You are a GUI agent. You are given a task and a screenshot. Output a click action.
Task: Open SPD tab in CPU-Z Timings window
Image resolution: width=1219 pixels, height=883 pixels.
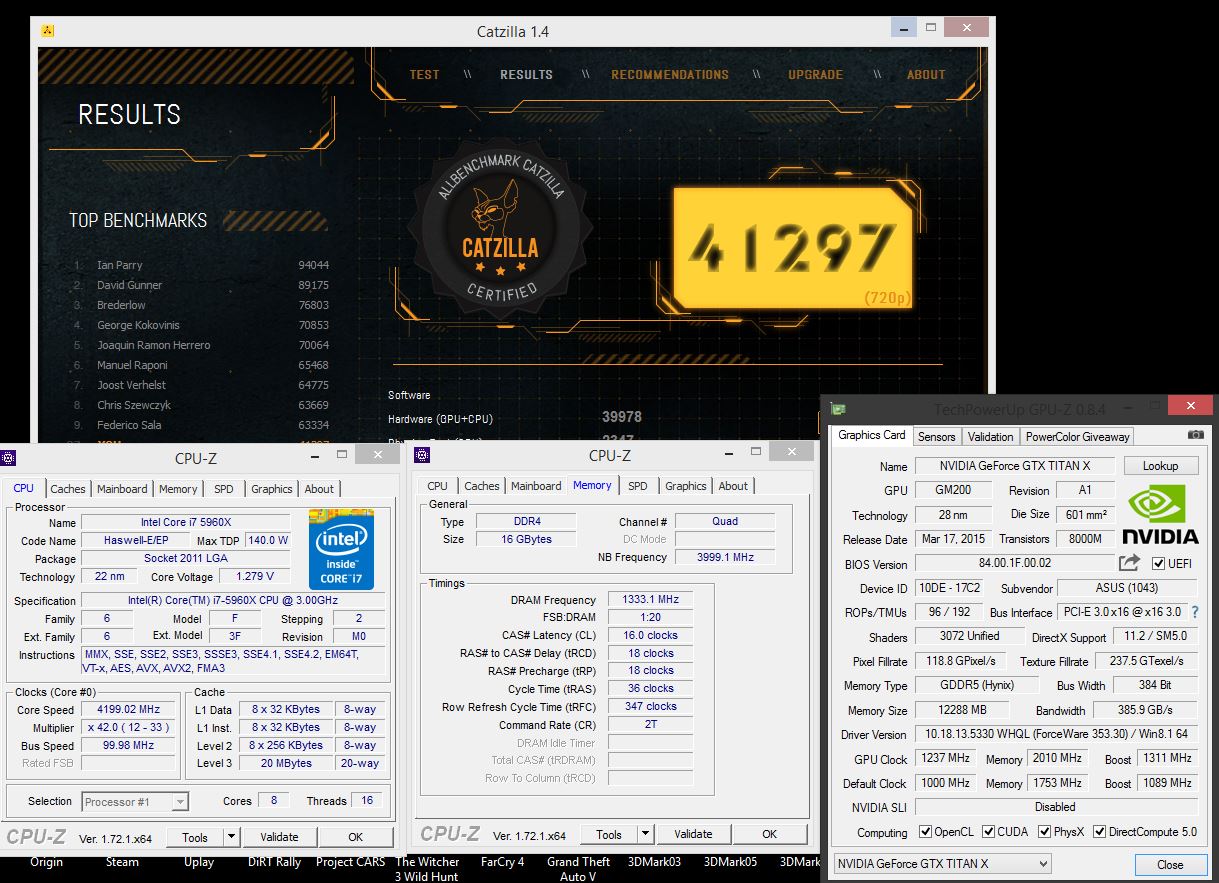pos(638,486)
